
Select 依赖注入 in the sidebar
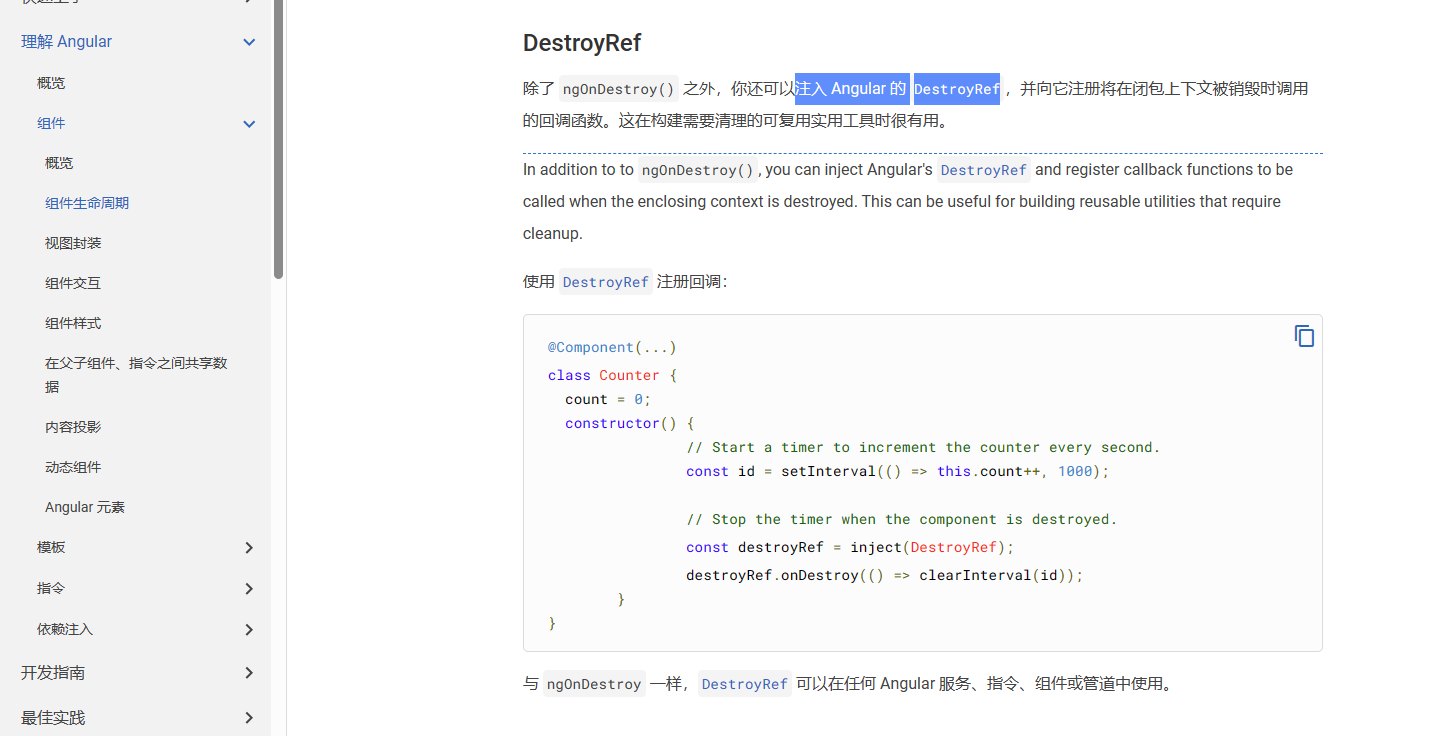65,629
